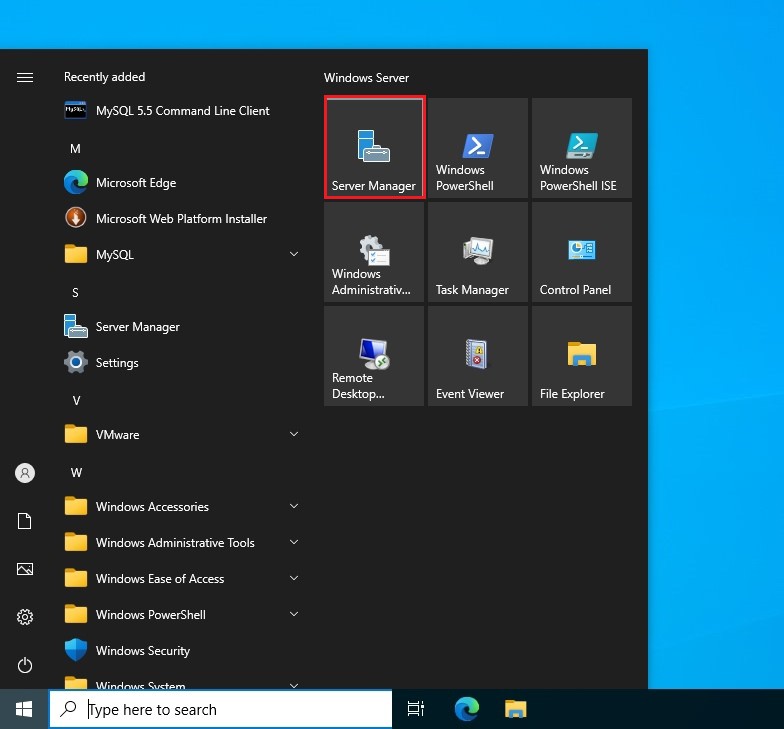Viewport: 784px width, 729px height.
Task: Open the VMware folder entry
Action: click(x=181, y=434)
